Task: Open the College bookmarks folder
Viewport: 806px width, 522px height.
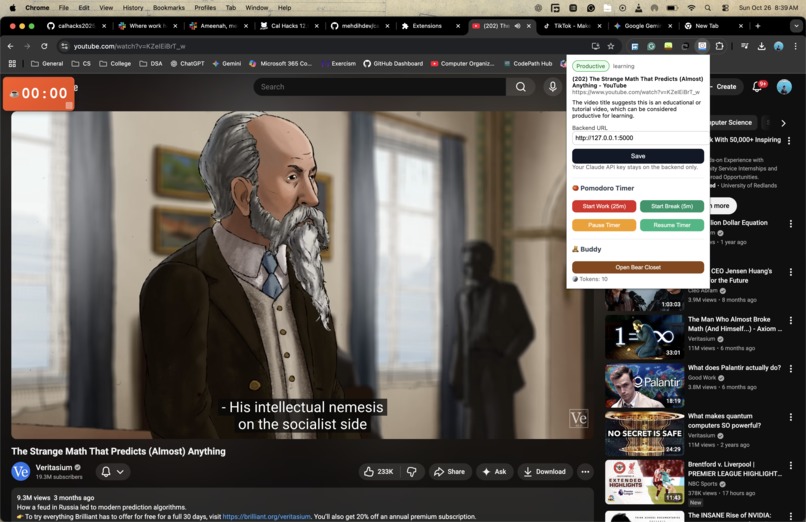Action: [115, 64]
